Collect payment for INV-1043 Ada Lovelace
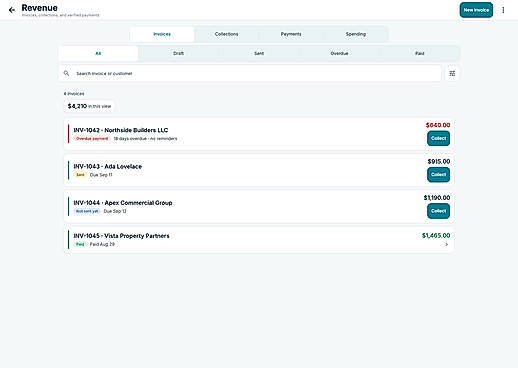The image size is (518, 368). tap(438, 175)
